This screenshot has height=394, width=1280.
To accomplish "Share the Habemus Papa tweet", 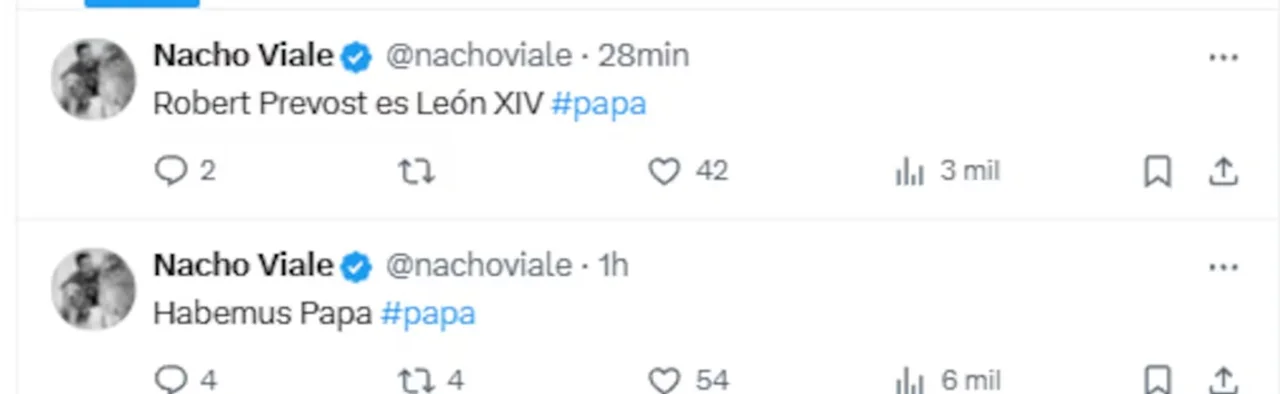I will 1224,381.
